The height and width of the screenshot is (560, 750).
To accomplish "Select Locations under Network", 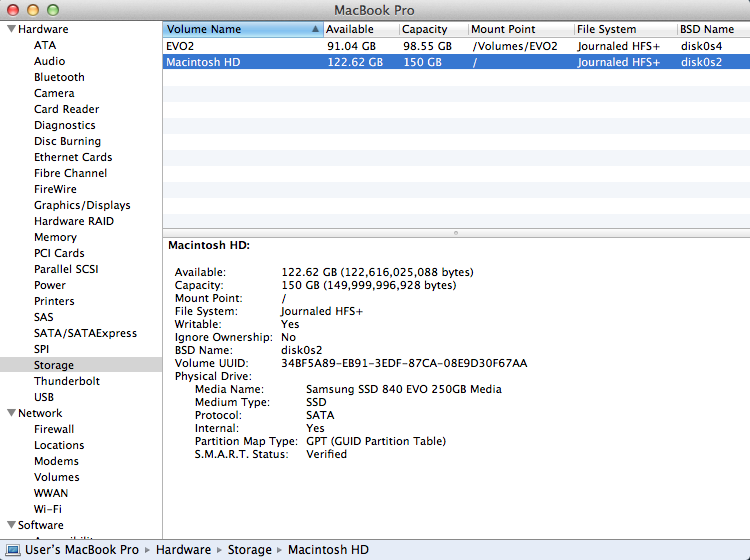I will 59,445.
